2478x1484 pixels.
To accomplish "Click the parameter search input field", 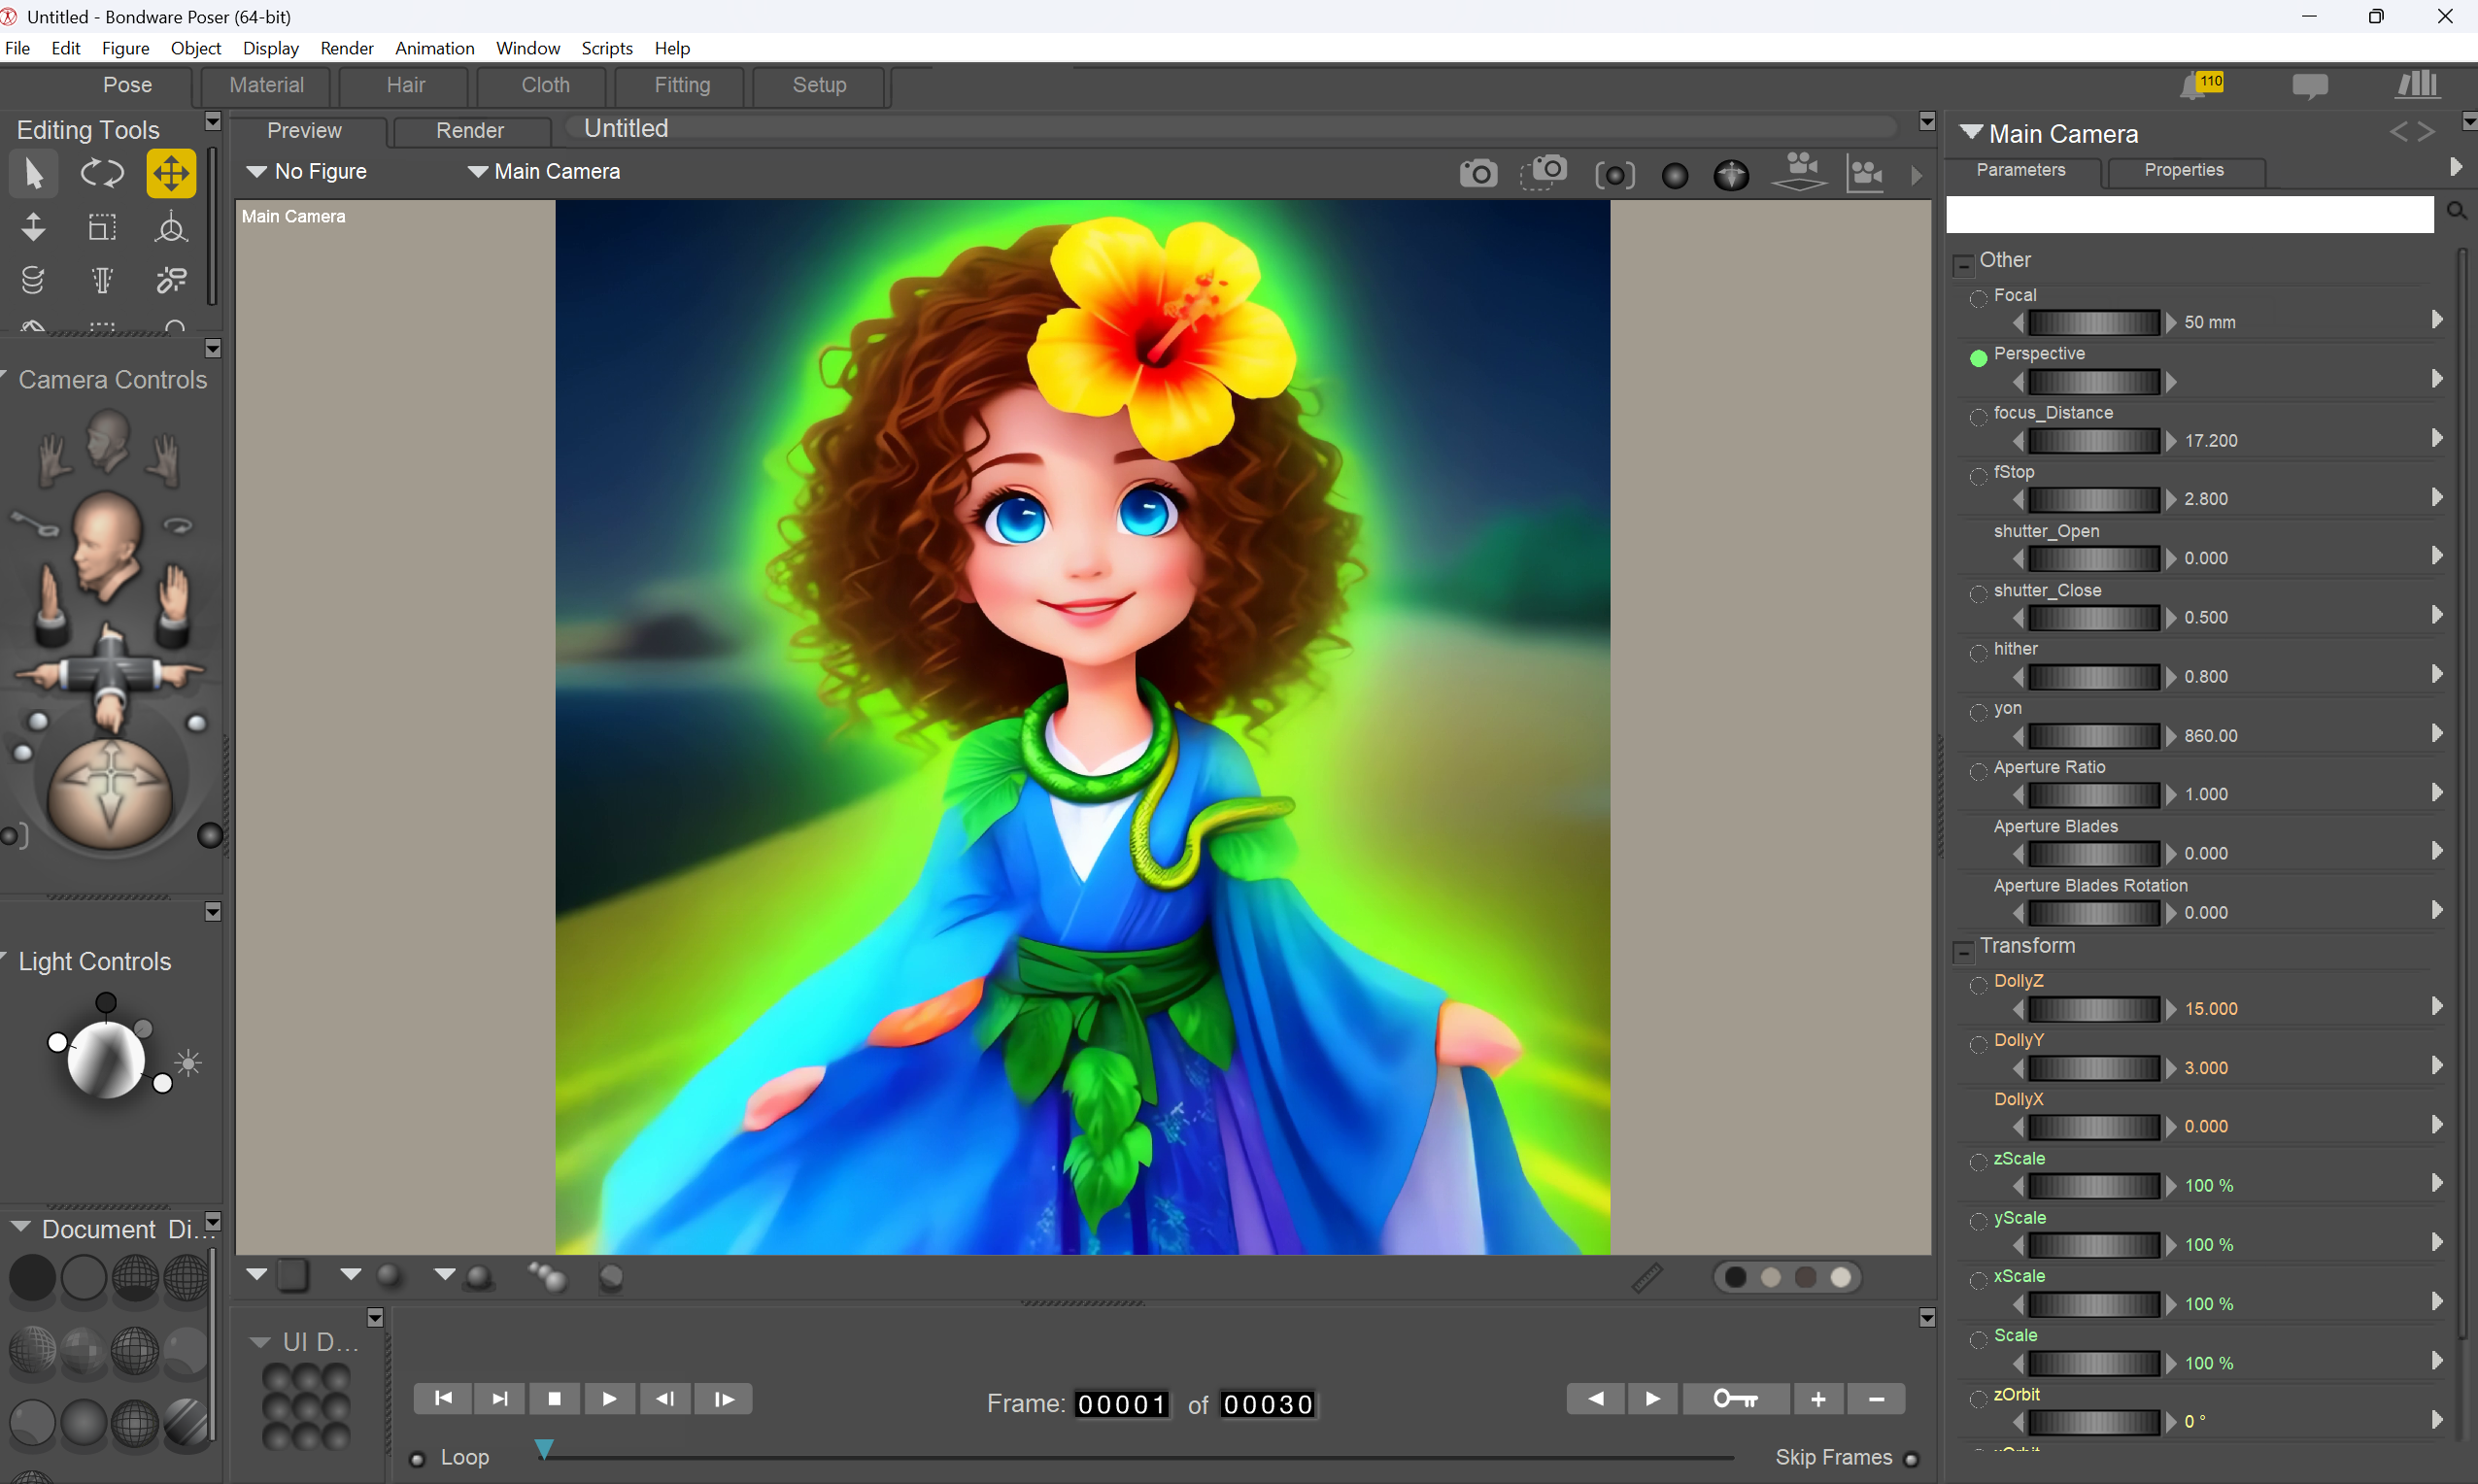I will click(x=2189, y=214).
